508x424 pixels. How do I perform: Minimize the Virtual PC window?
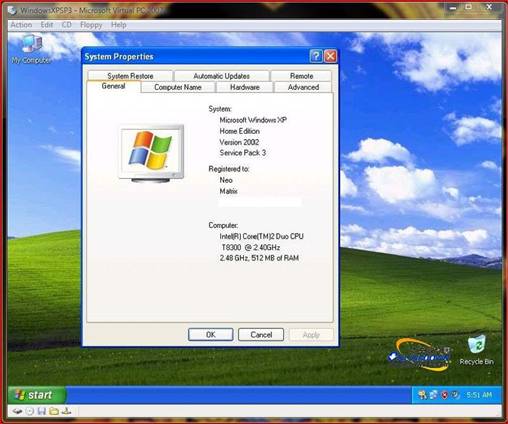pos(453,7)
